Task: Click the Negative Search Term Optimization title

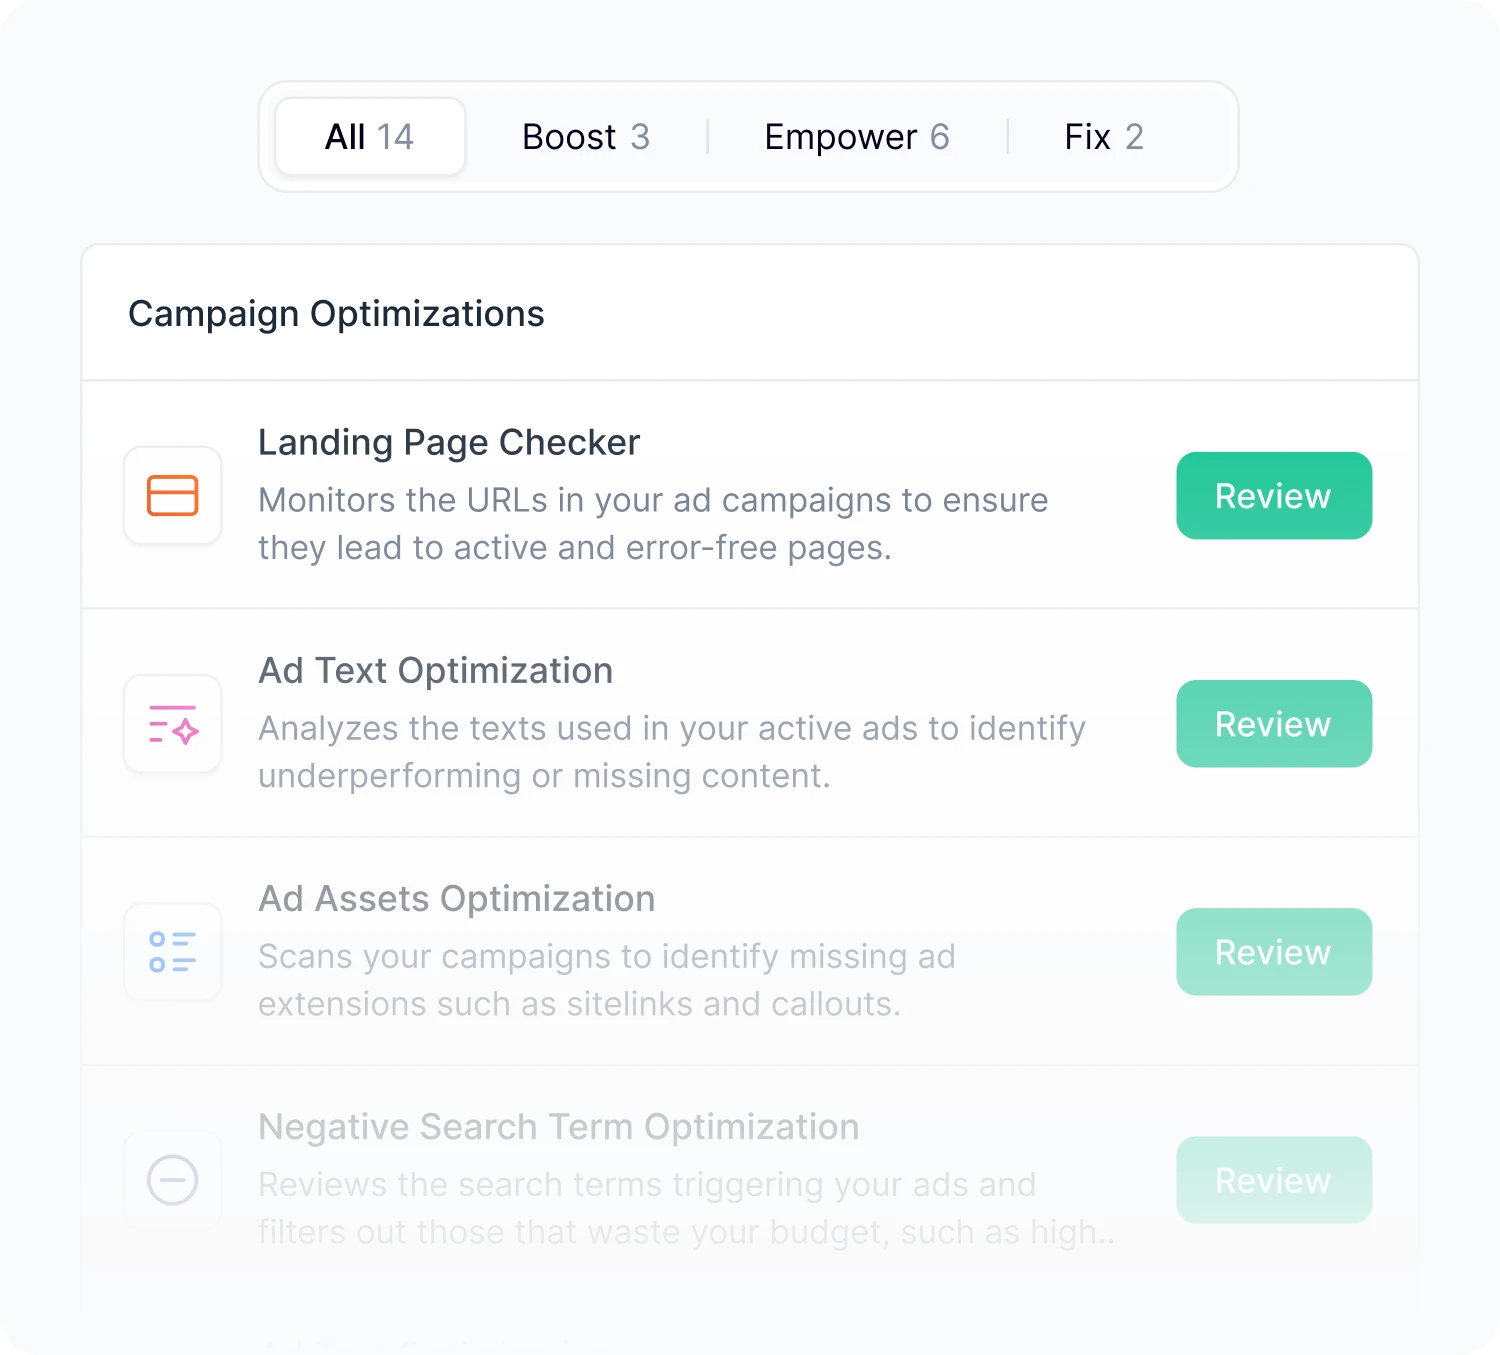Action: click(x=559, y=1126)
